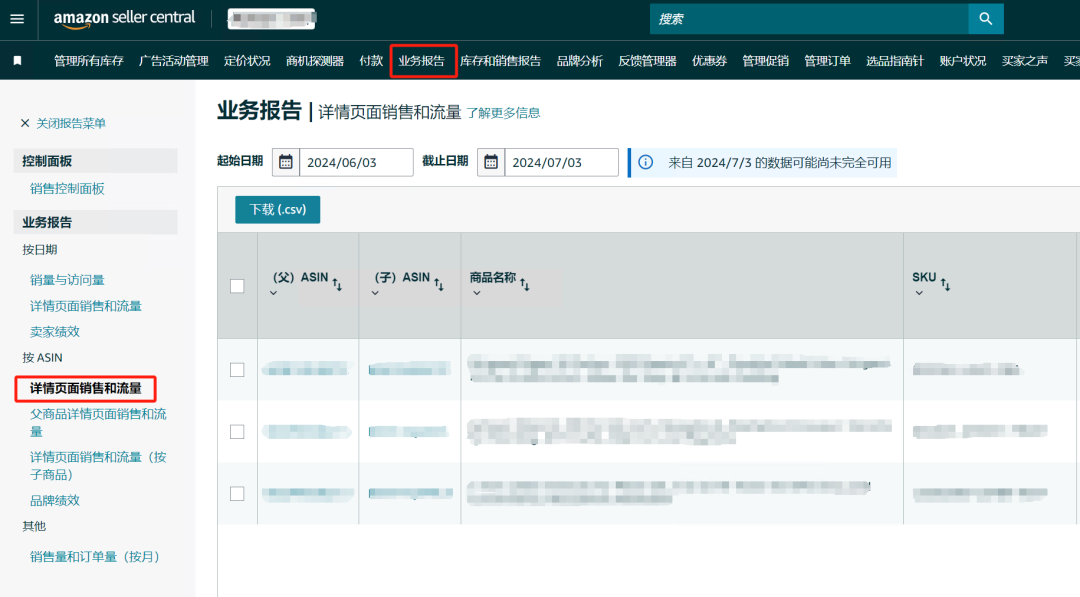Click the info icon beside data notice
Screen dimensions: 1080x597
pyautogui.click(x=646, y=162)
